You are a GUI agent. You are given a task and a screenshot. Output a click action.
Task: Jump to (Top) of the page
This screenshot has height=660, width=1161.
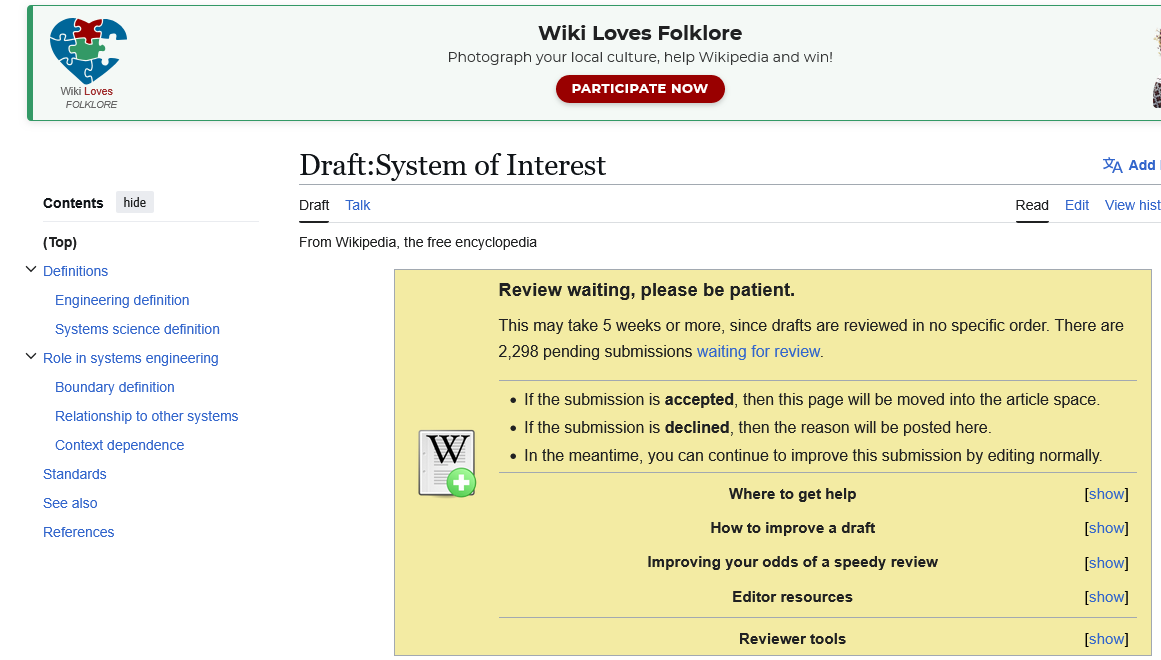tap(60, 242)
